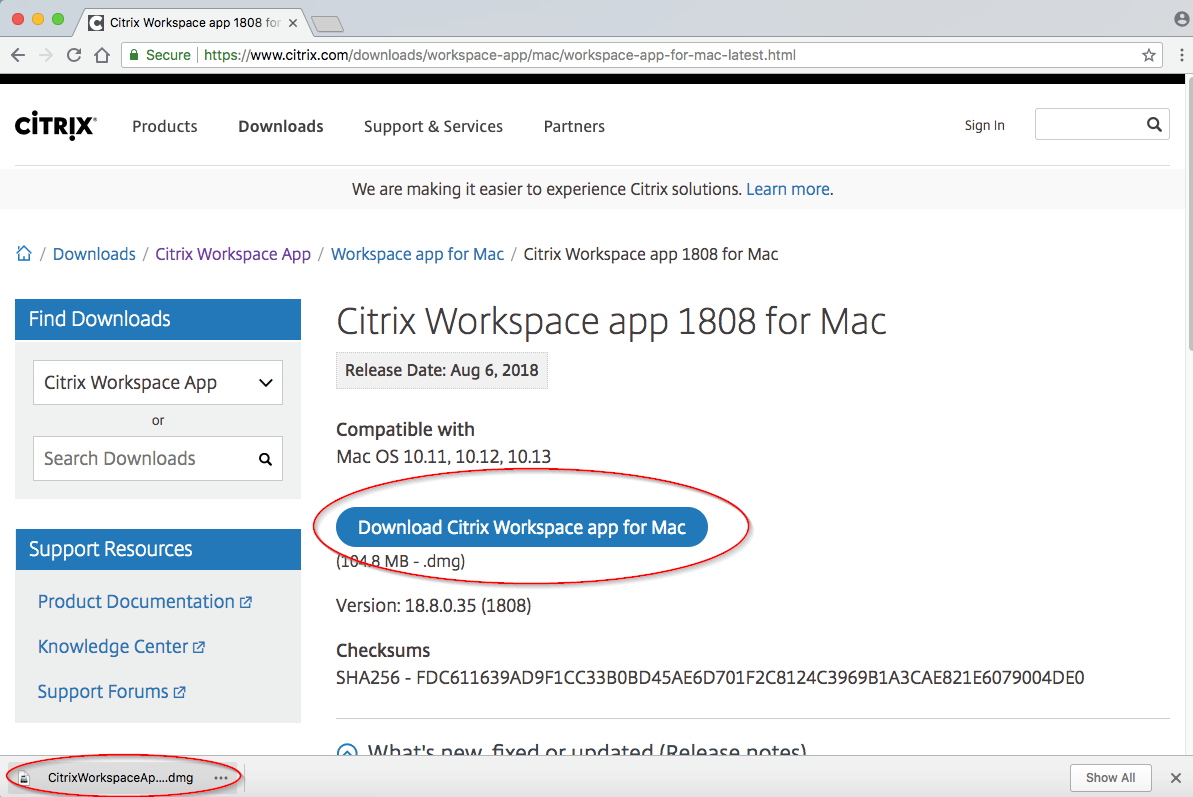The width and height of the screenshot is (1193, 797).
Task: Open the browser home page icon
Action: click(102, 55)
